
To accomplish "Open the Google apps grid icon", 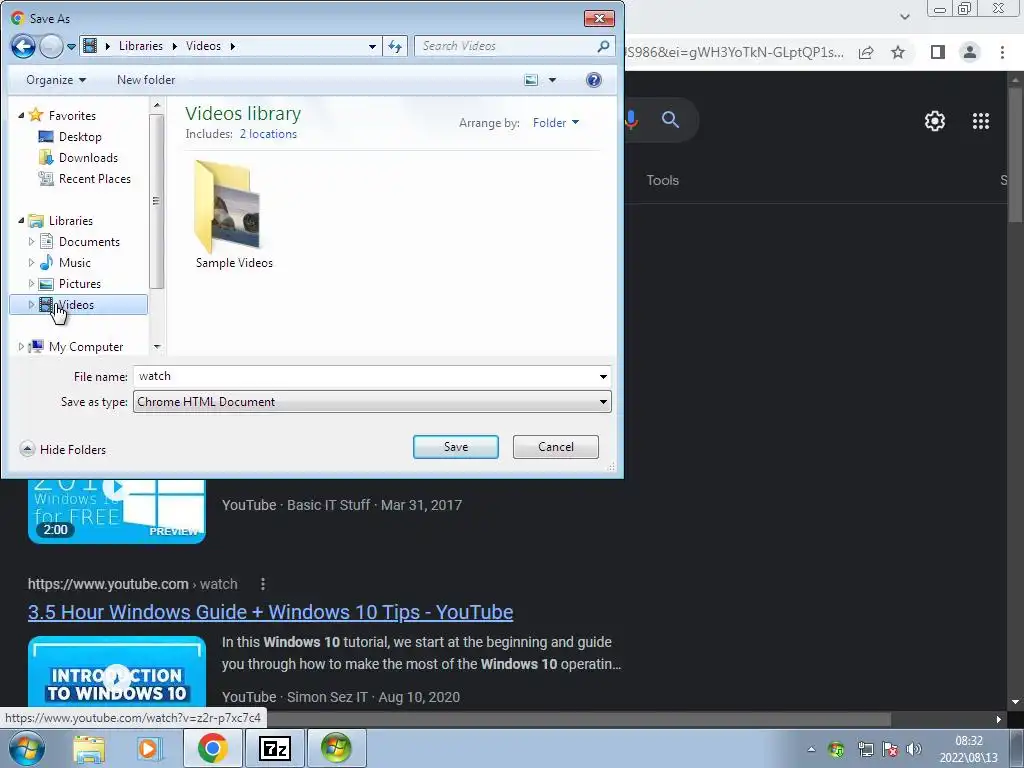I will pyautogui.click(x=981, y=121).
